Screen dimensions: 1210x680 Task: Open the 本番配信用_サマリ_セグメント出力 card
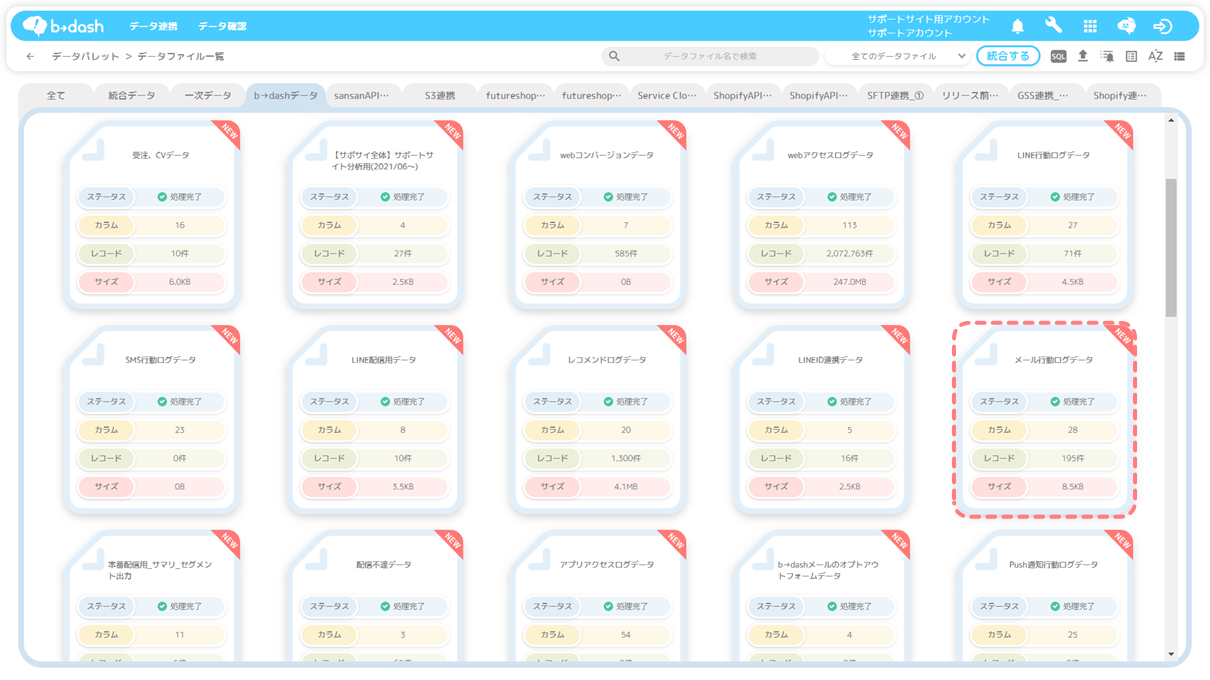coord(152,596)
